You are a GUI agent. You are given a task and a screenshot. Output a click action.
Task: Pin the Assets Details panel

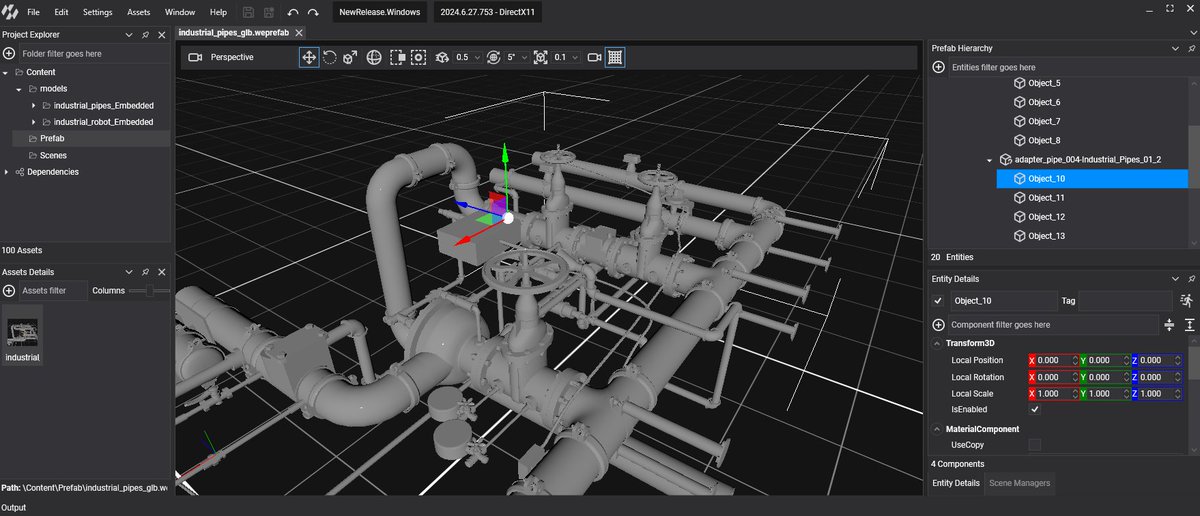pos(145,272)
